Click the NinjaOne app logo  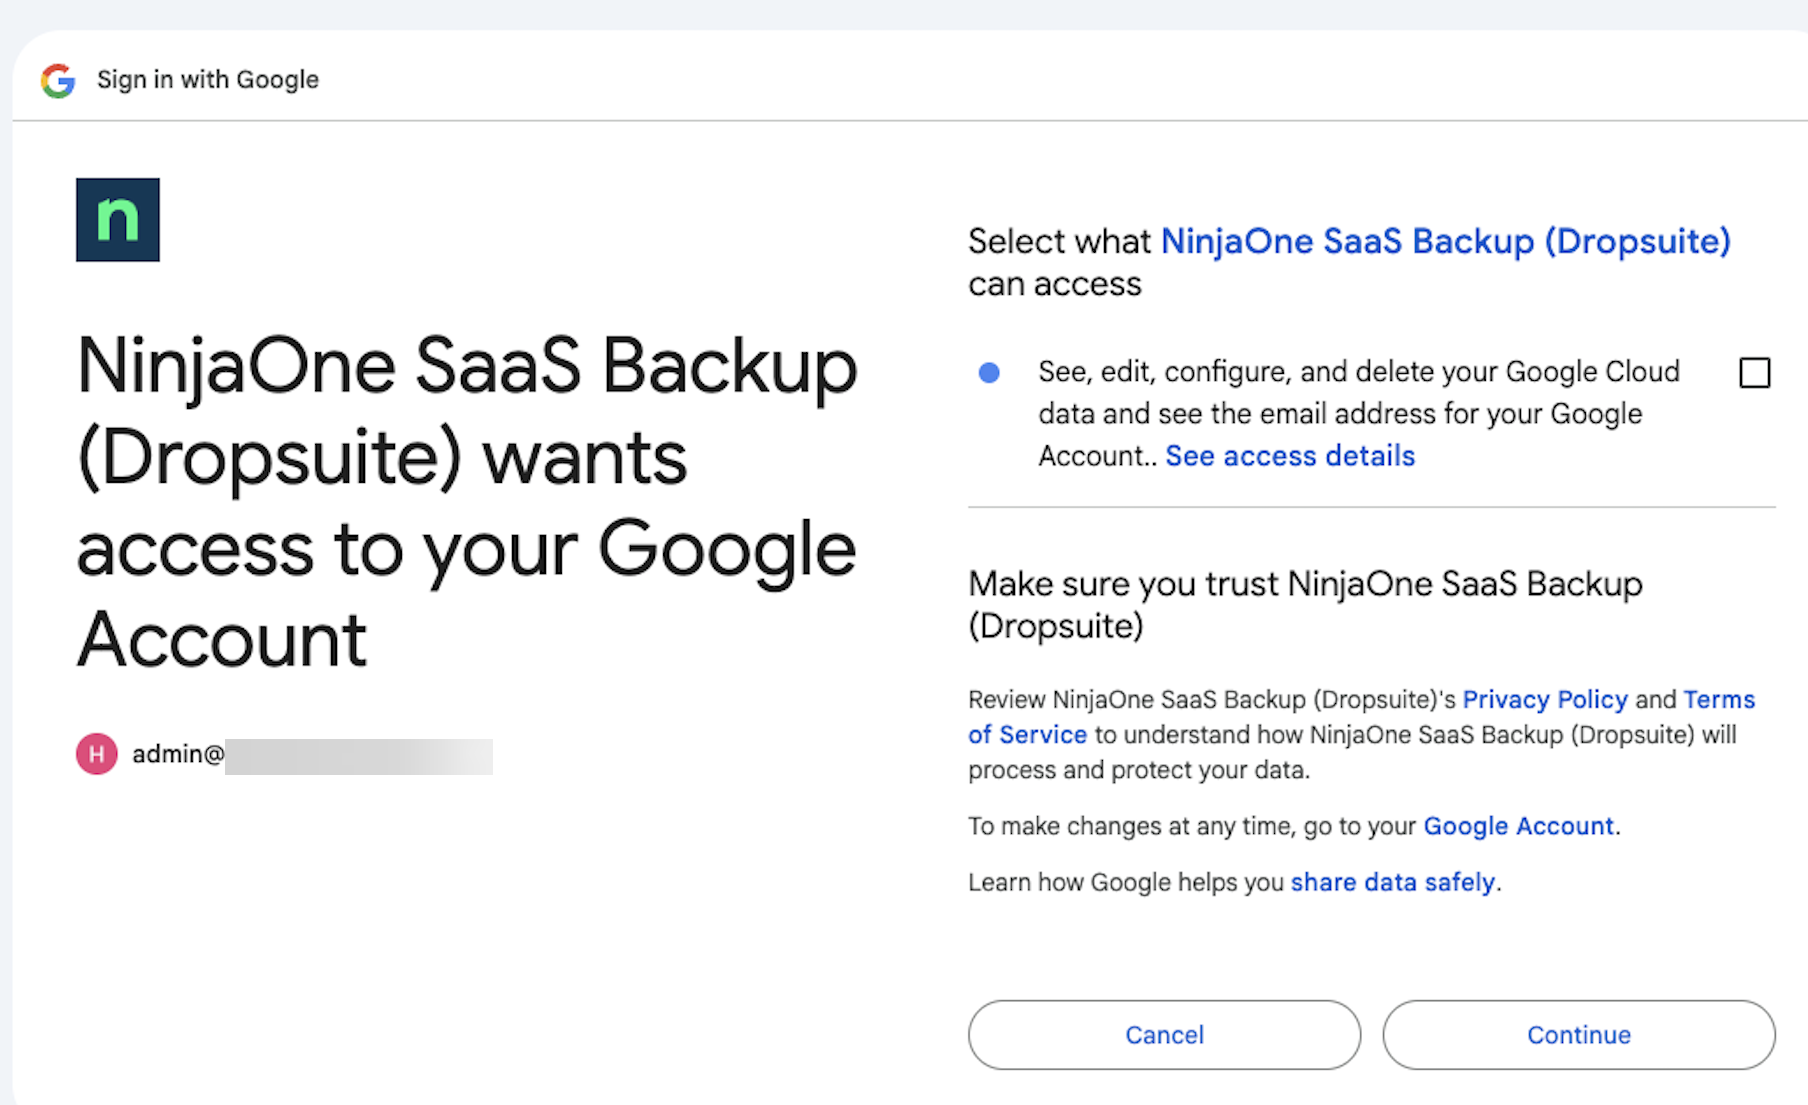[x=118, y=220]
